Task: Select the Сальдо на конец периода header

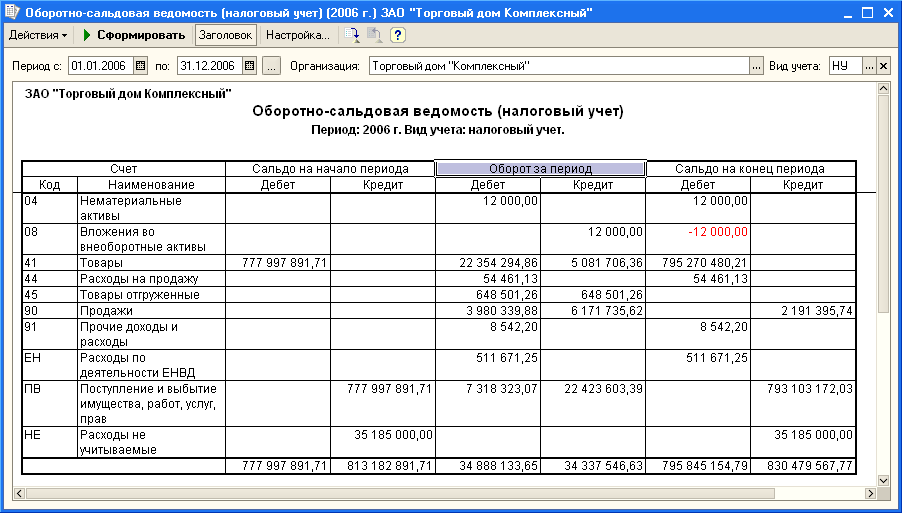Action: (750, 169)
